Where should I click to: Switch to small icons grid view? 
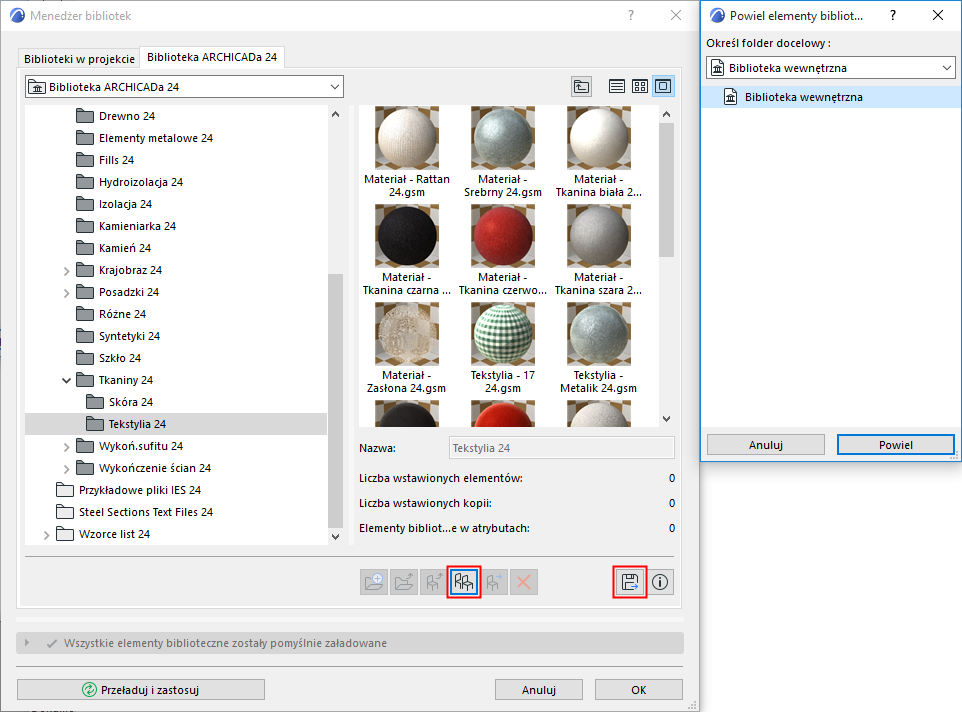coord(640,86)
